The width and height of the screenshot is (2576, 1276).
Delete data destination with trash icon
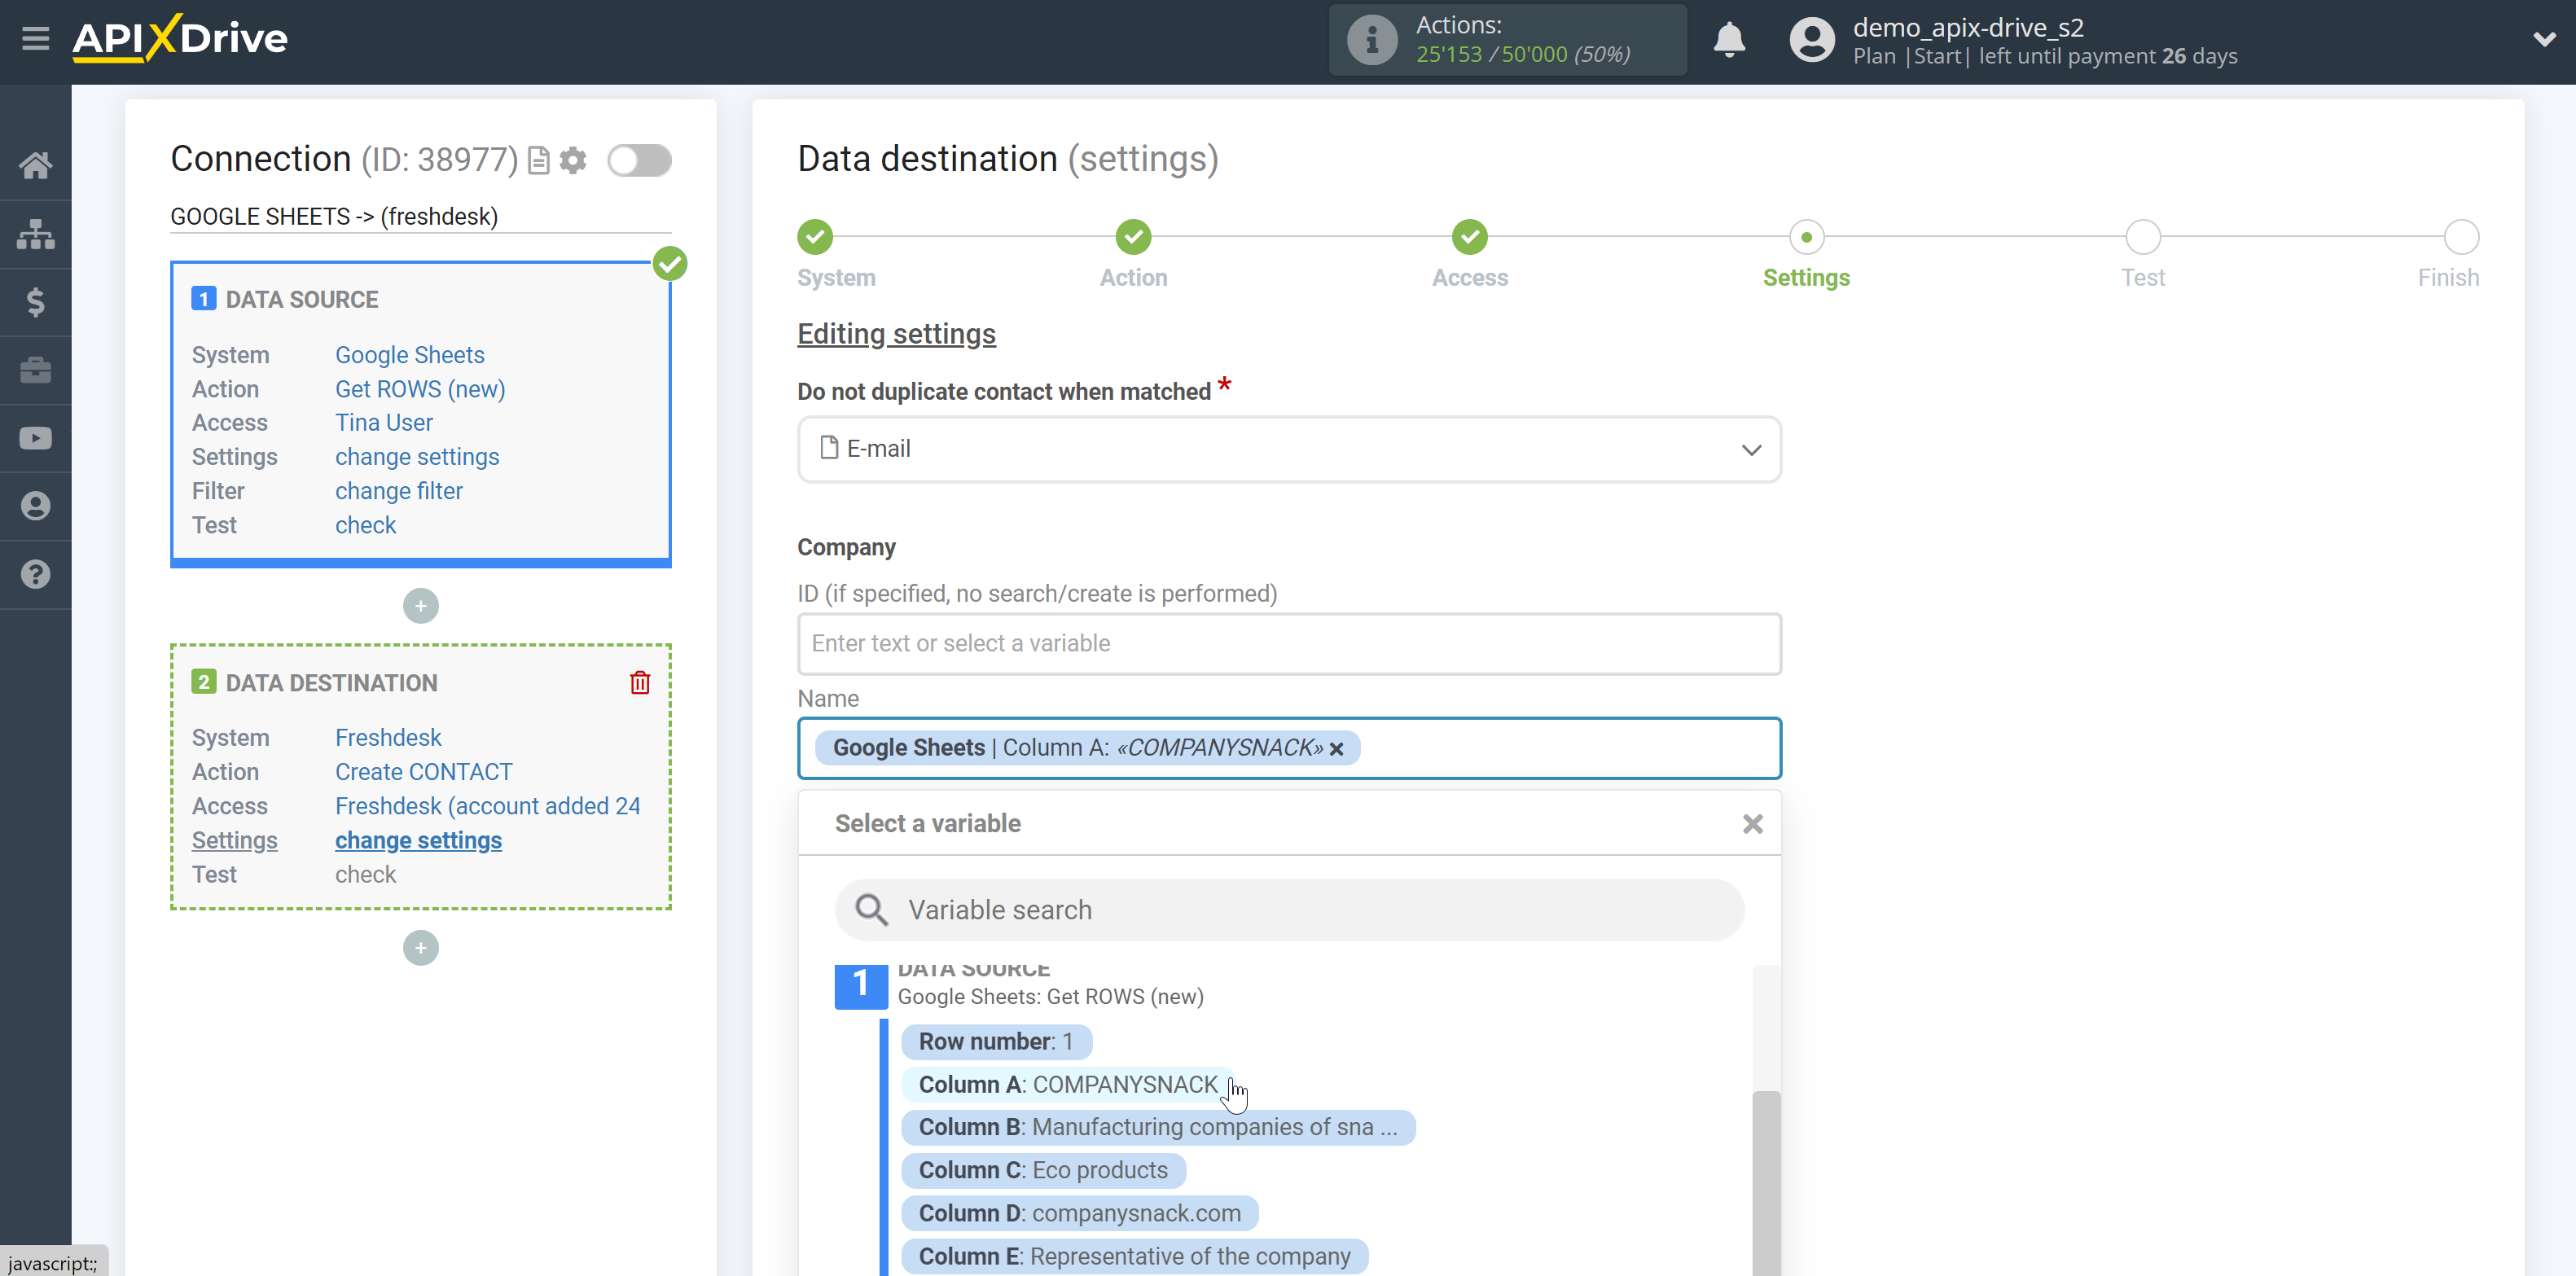point(640,683)
